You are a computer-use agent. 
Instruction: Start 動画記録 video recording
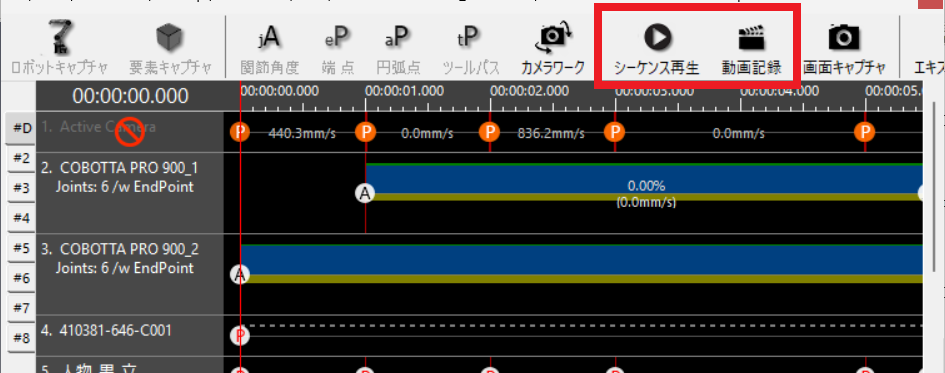pyautogui.click(x=751, y=37)
